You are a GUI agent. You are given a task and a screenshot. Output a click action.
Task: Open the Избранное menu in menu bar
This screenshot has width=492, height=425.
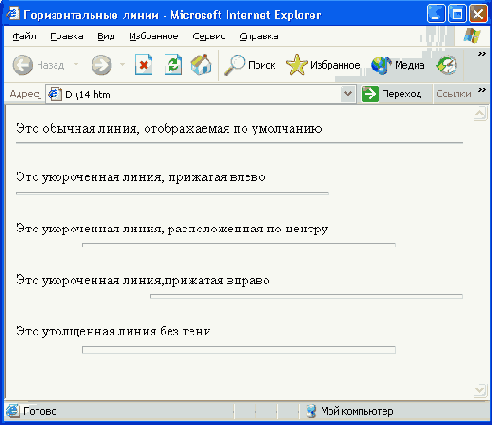[154, 36]
